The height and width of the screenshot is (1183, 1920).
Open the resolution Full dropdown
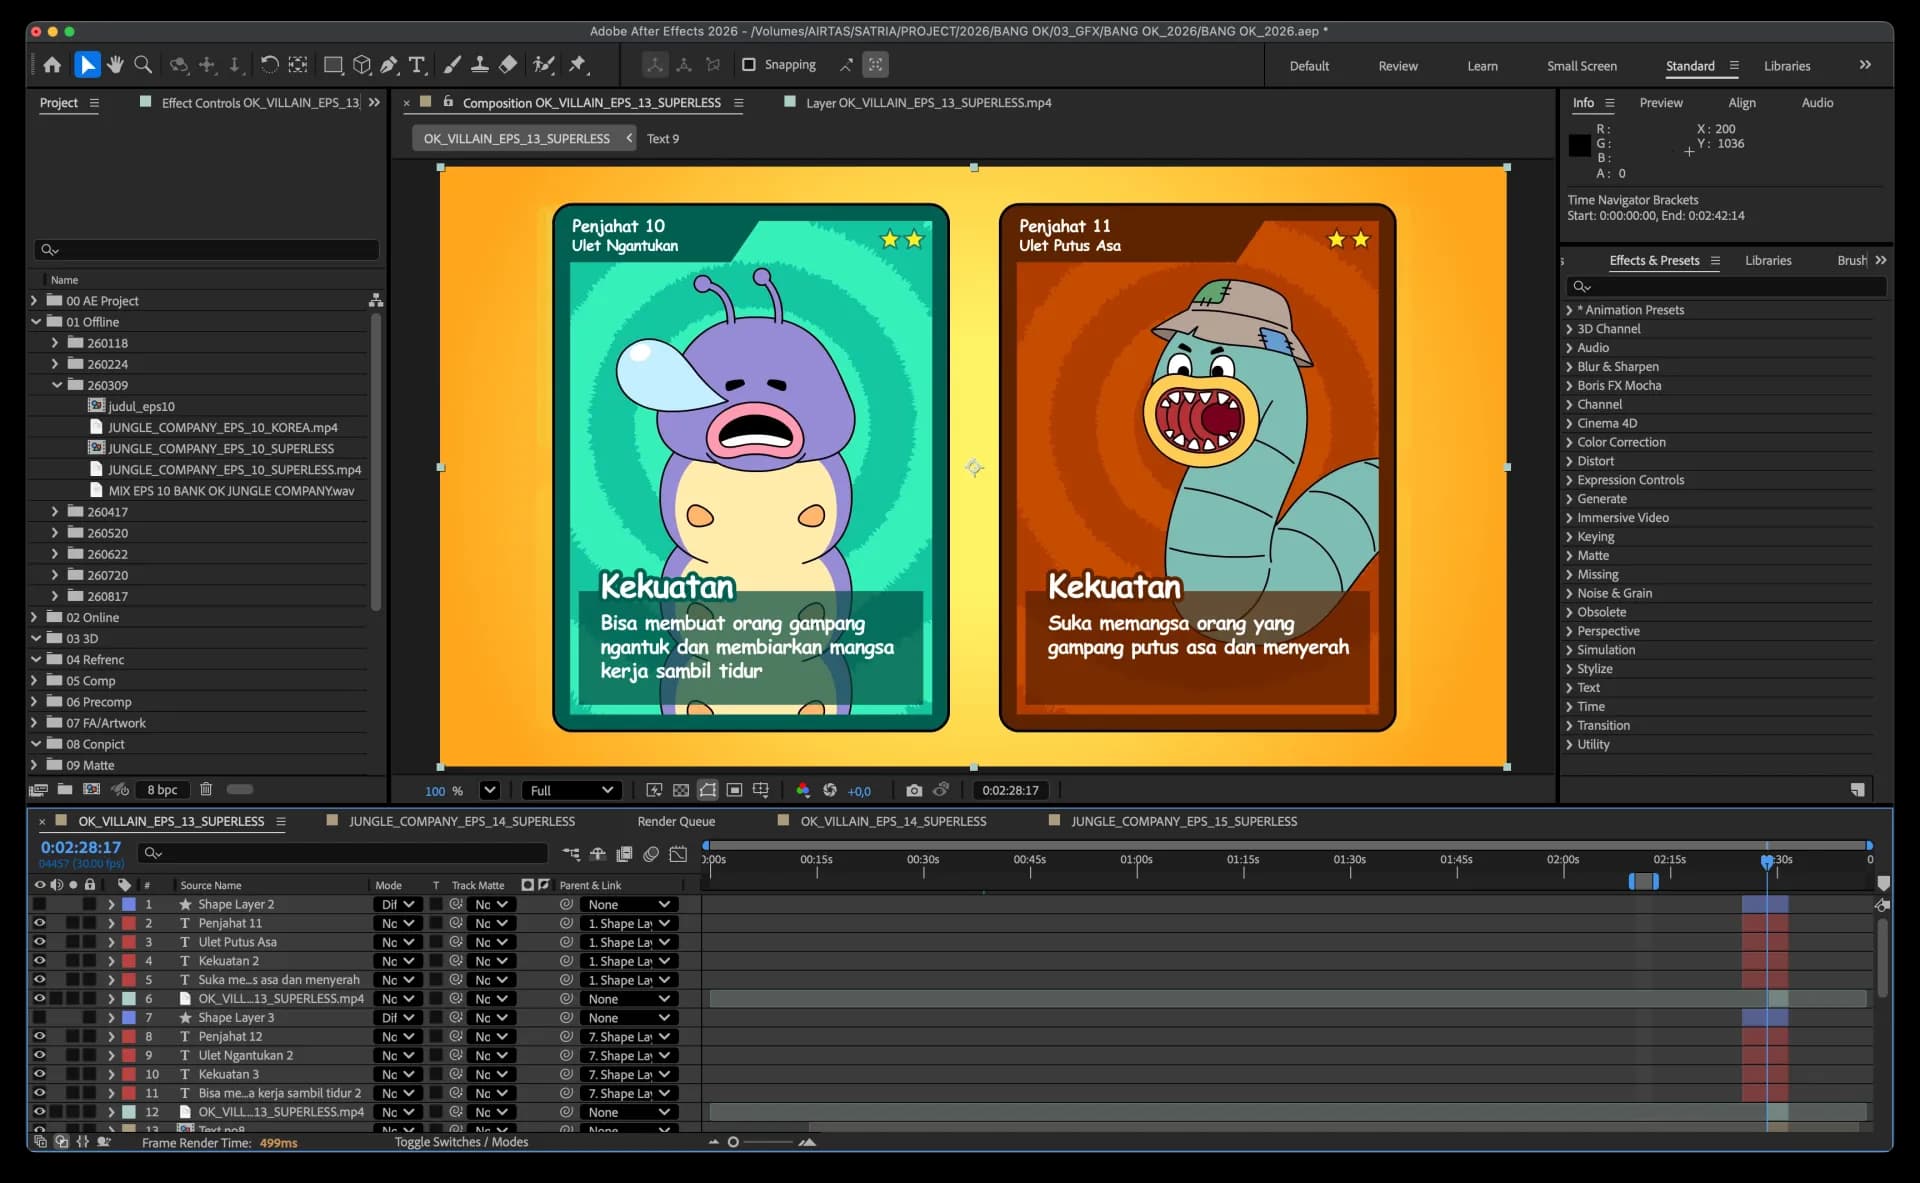(x=571, y=790)
